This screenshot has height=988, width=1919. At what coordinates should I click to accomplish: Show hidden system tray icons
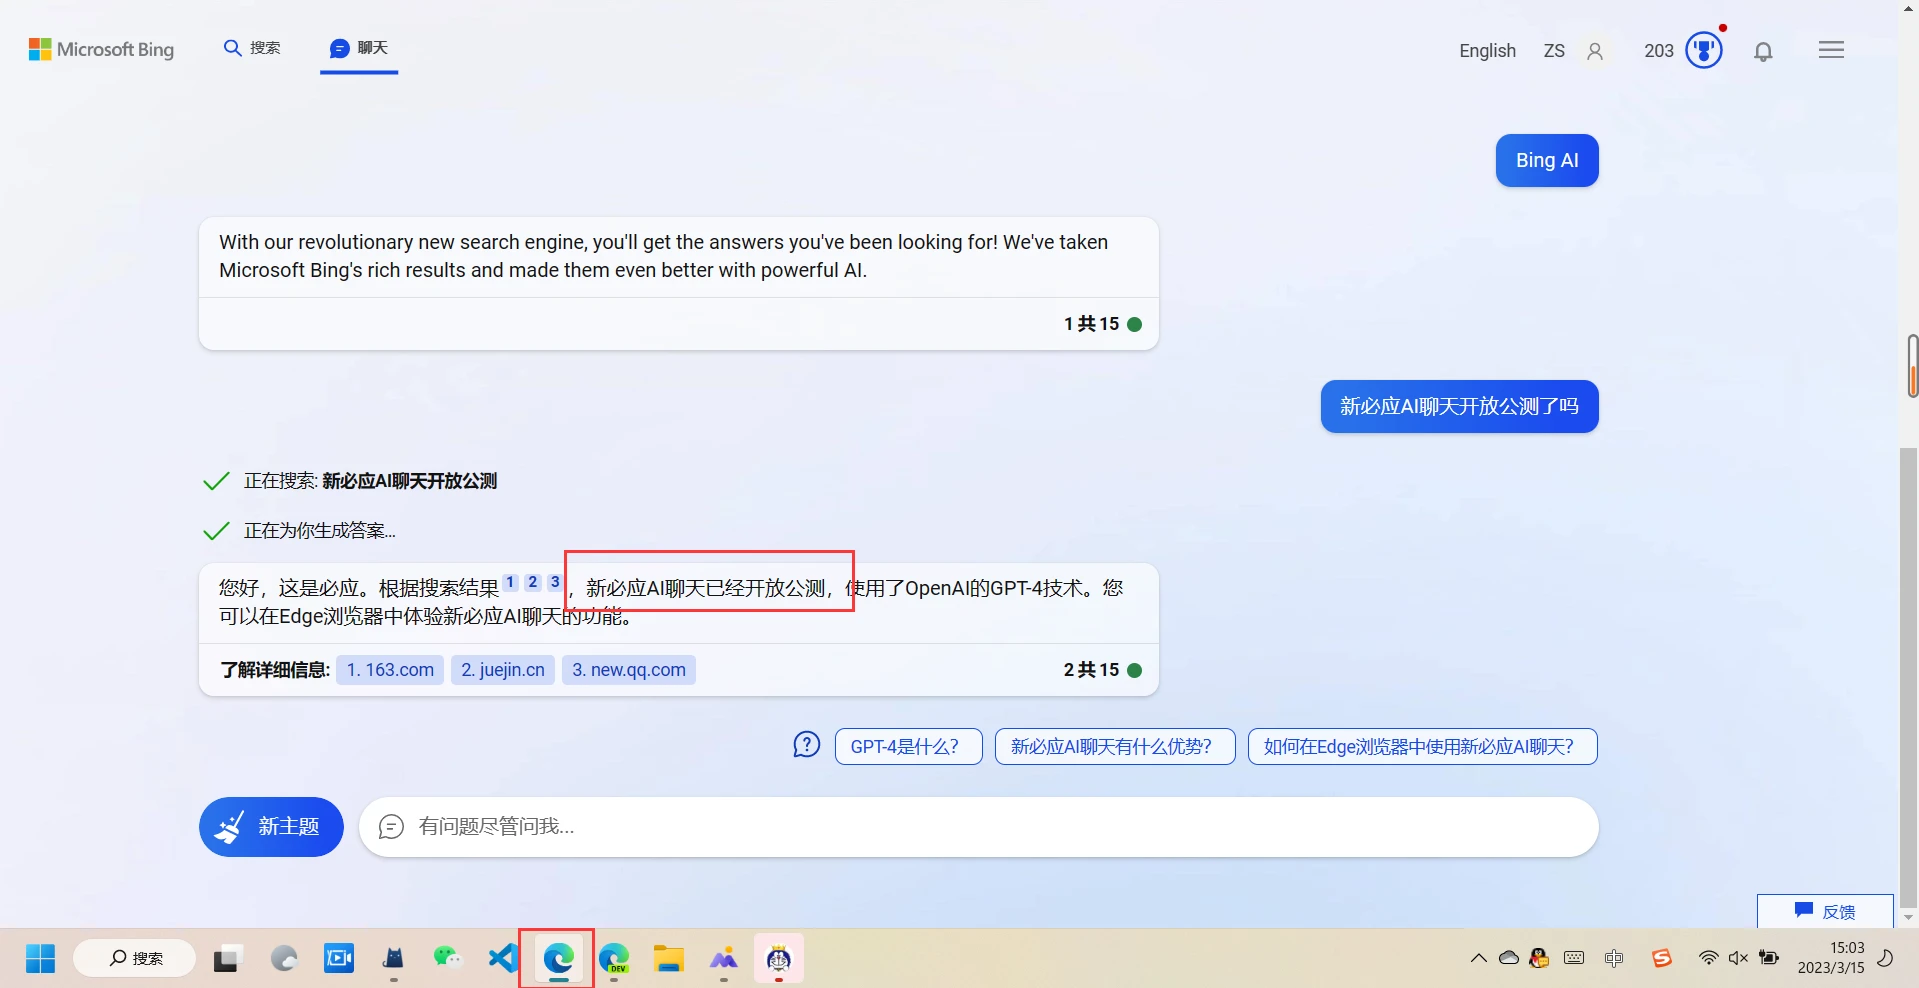(1478, 958)
